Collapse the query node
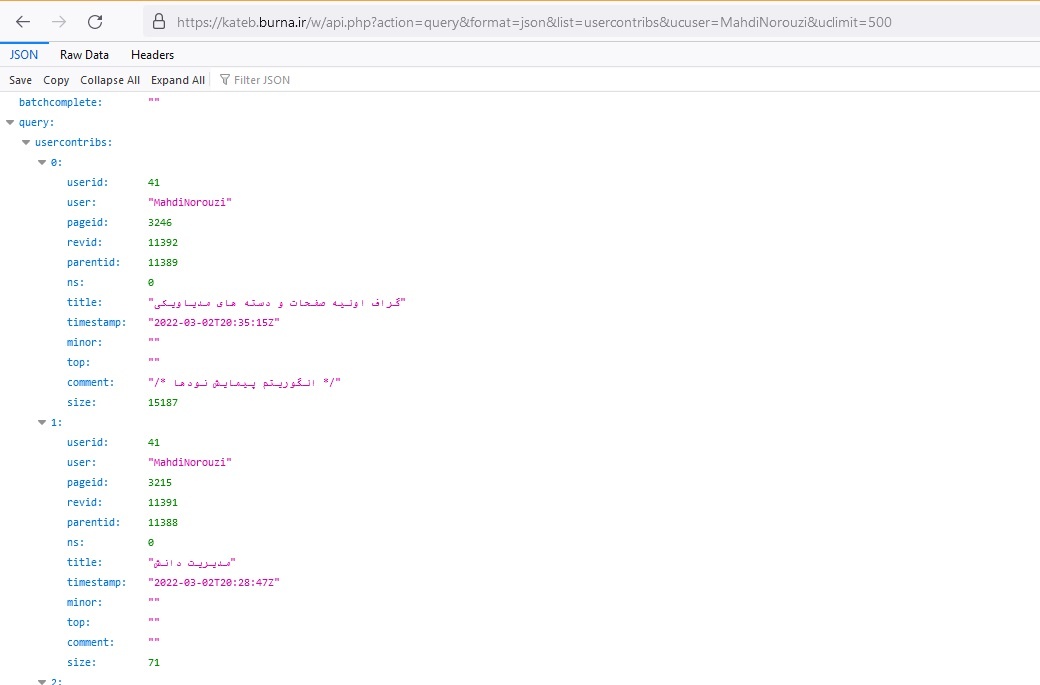 point(10,122)
